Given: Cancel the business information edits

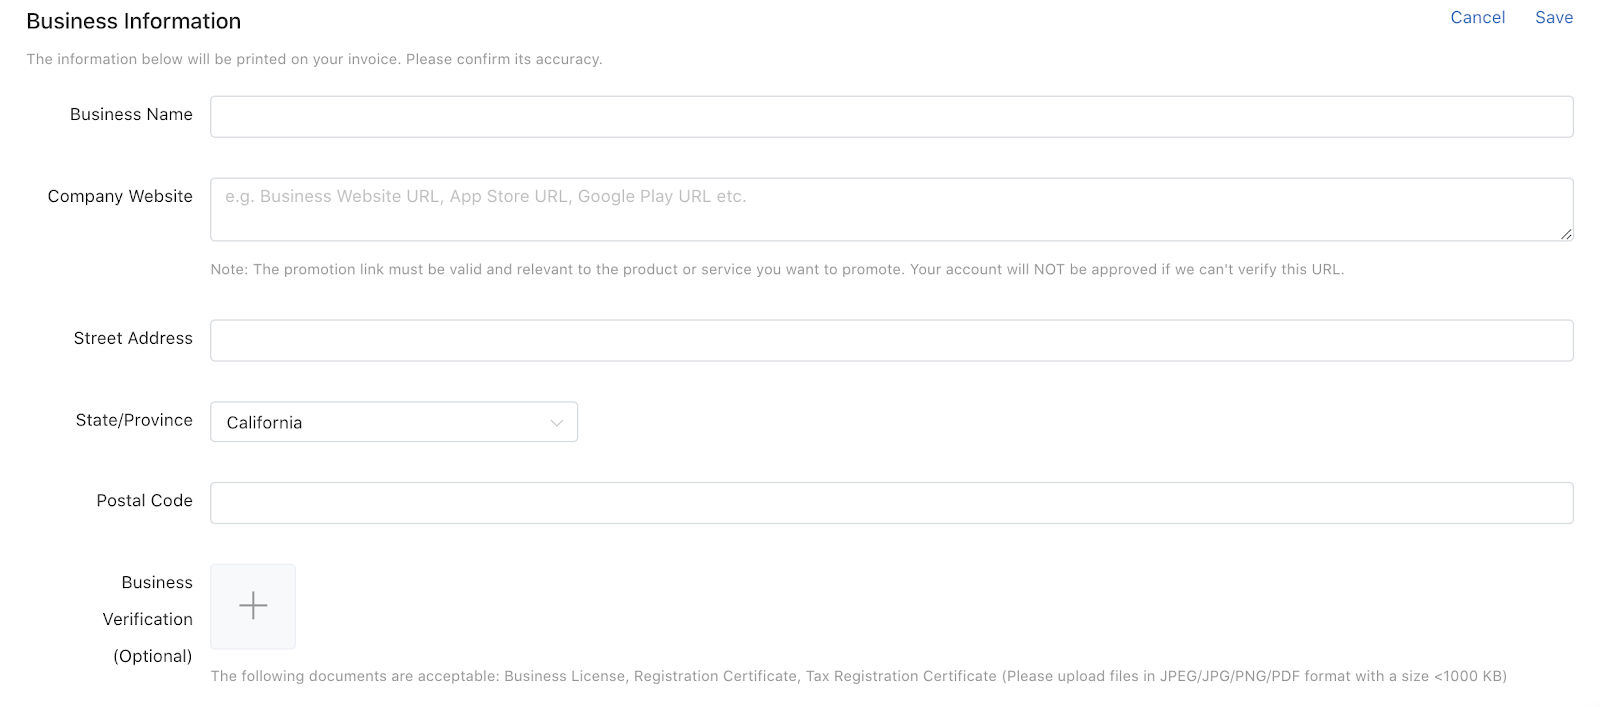Looking at the screenshot, I should point(1477,18).
